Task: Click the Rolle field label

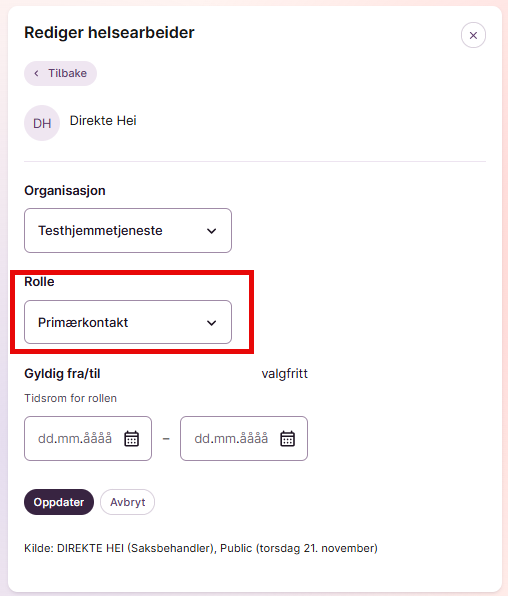Action: 39,282
